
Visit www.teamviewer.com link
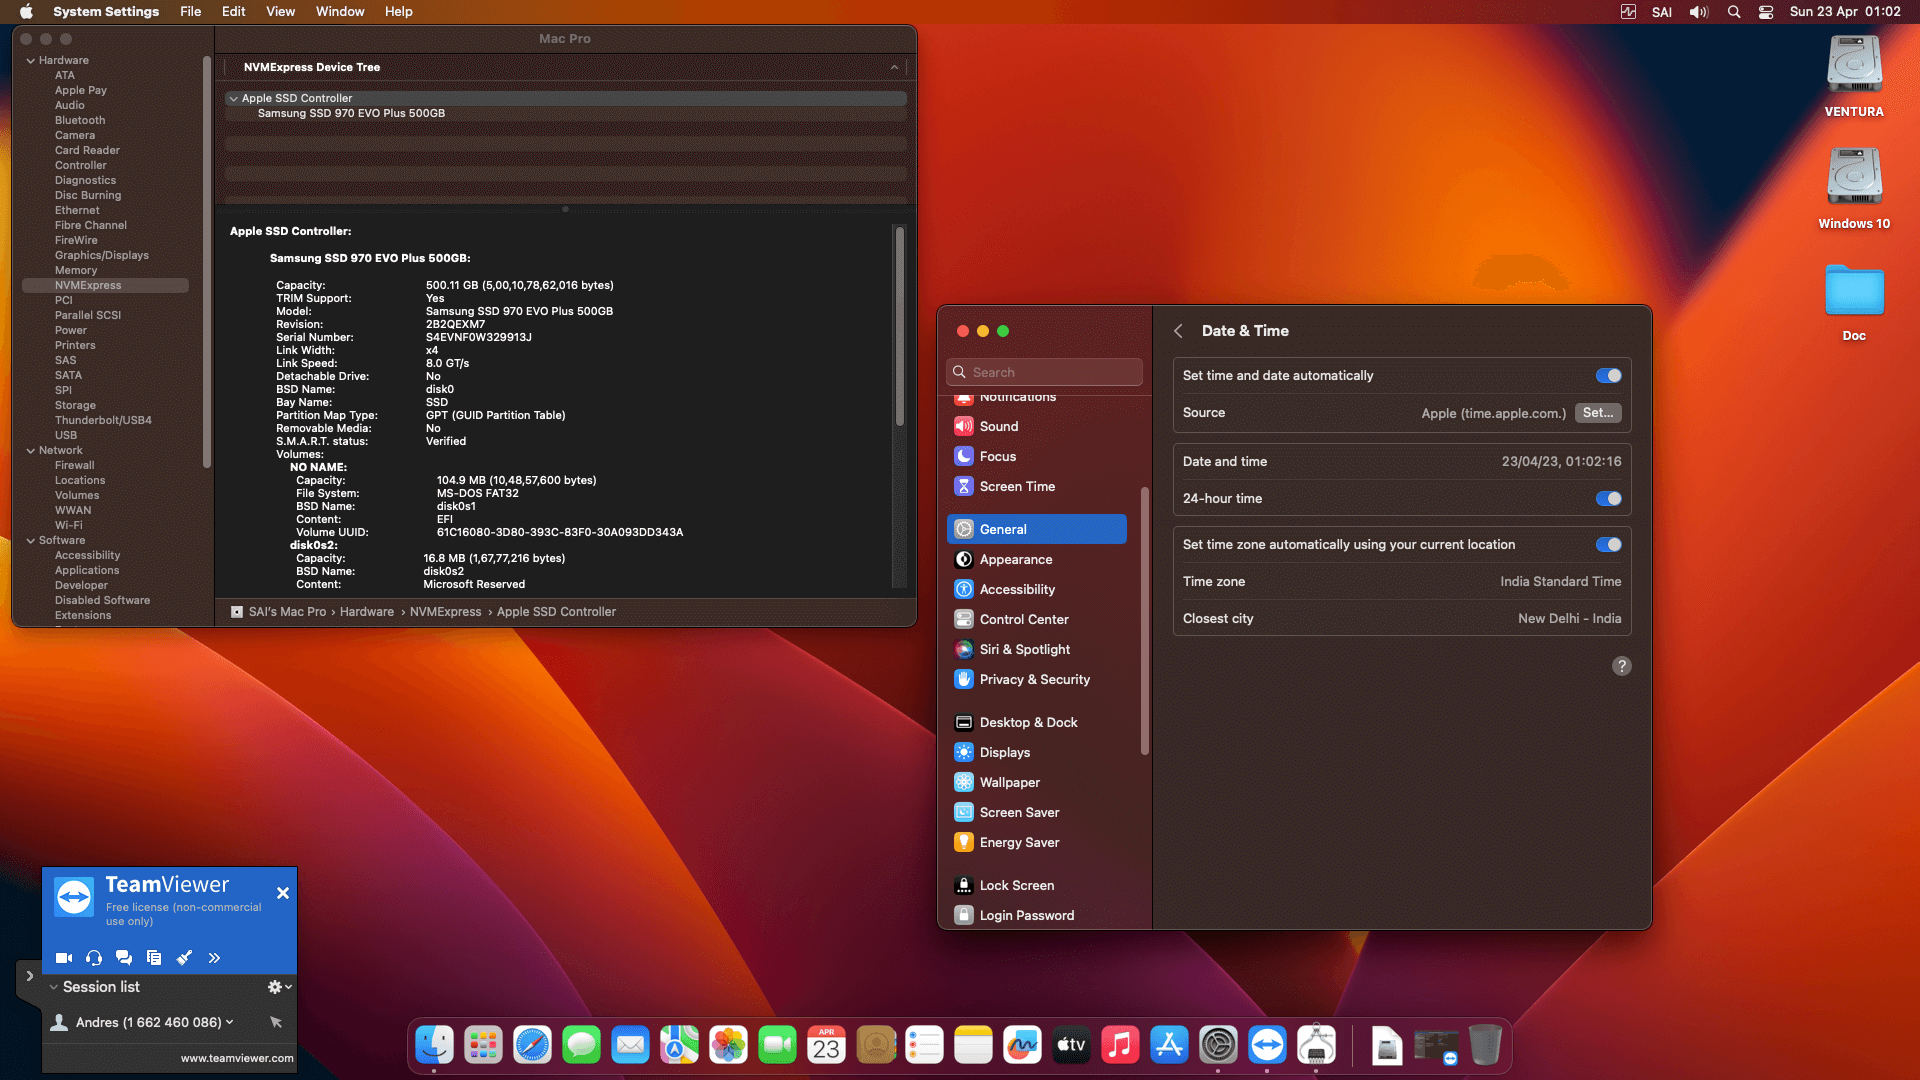(236, 1057)
